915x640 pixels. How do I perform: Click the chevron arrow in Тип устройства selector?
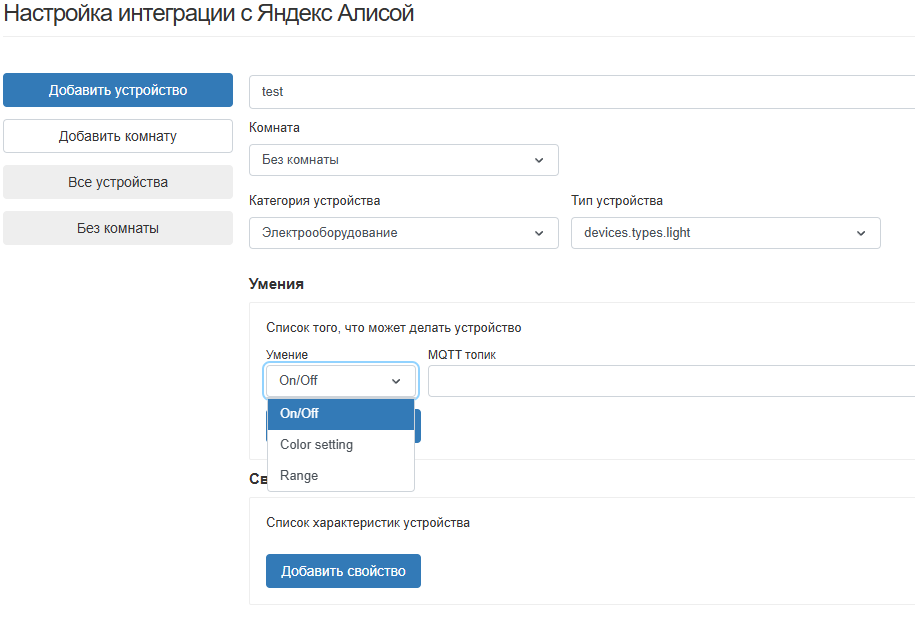pos(861,233)
